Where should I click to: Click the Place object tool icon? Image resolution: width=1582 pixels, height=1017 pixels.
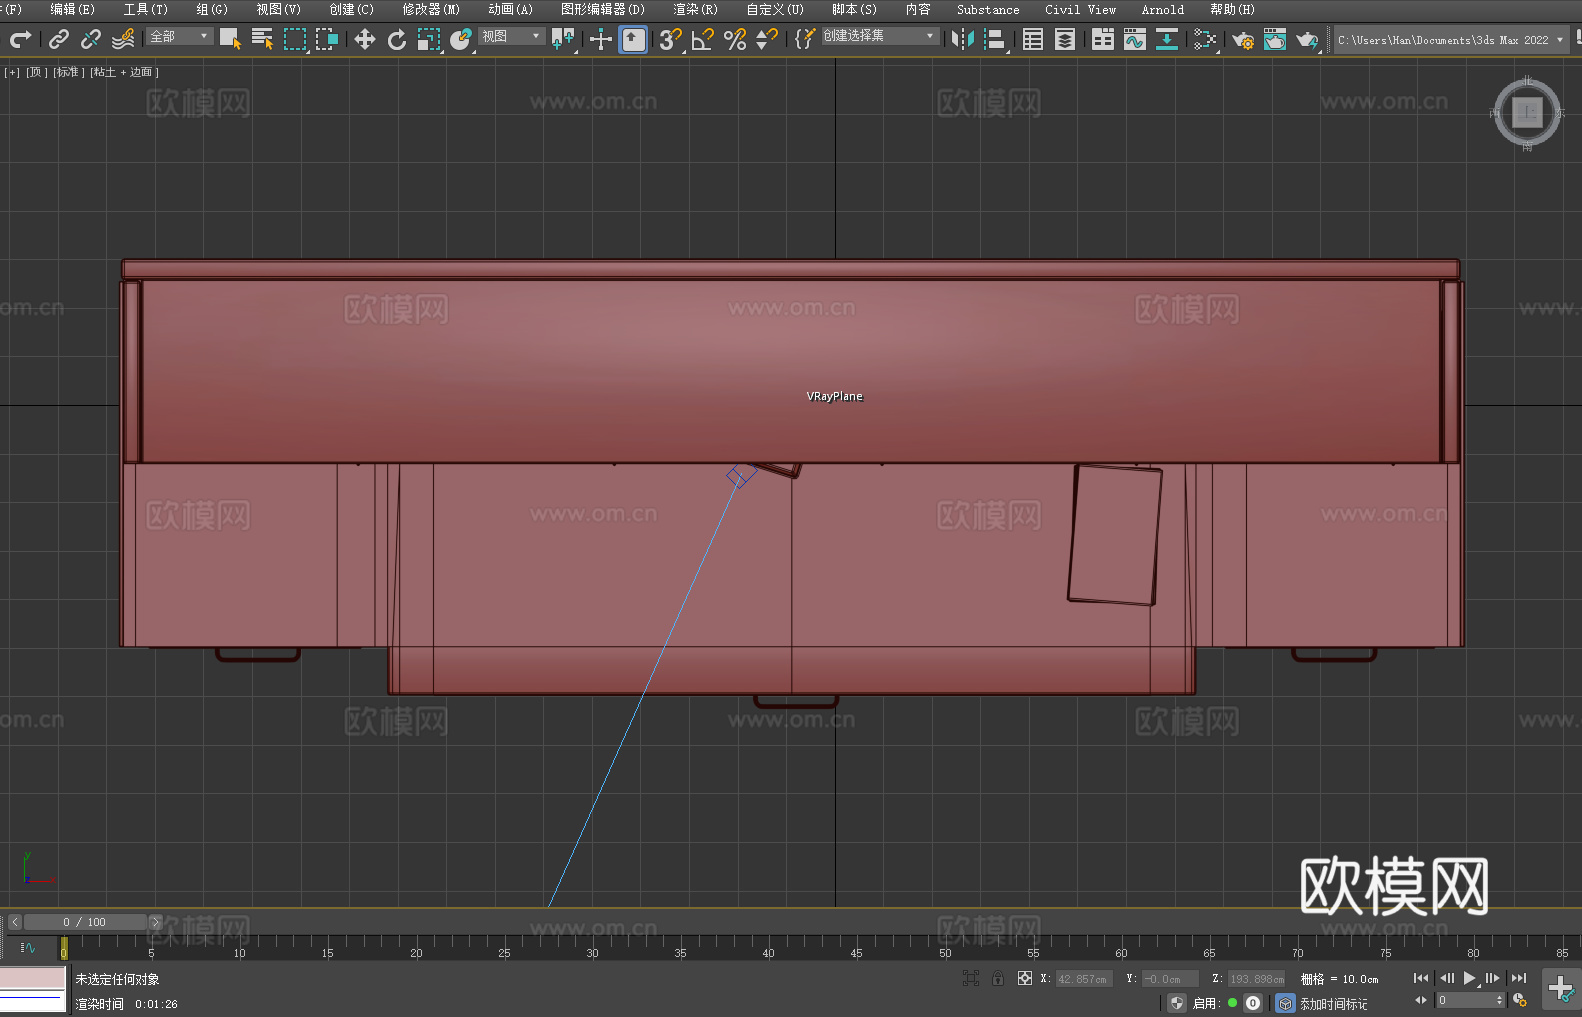[x=461, y=39]
